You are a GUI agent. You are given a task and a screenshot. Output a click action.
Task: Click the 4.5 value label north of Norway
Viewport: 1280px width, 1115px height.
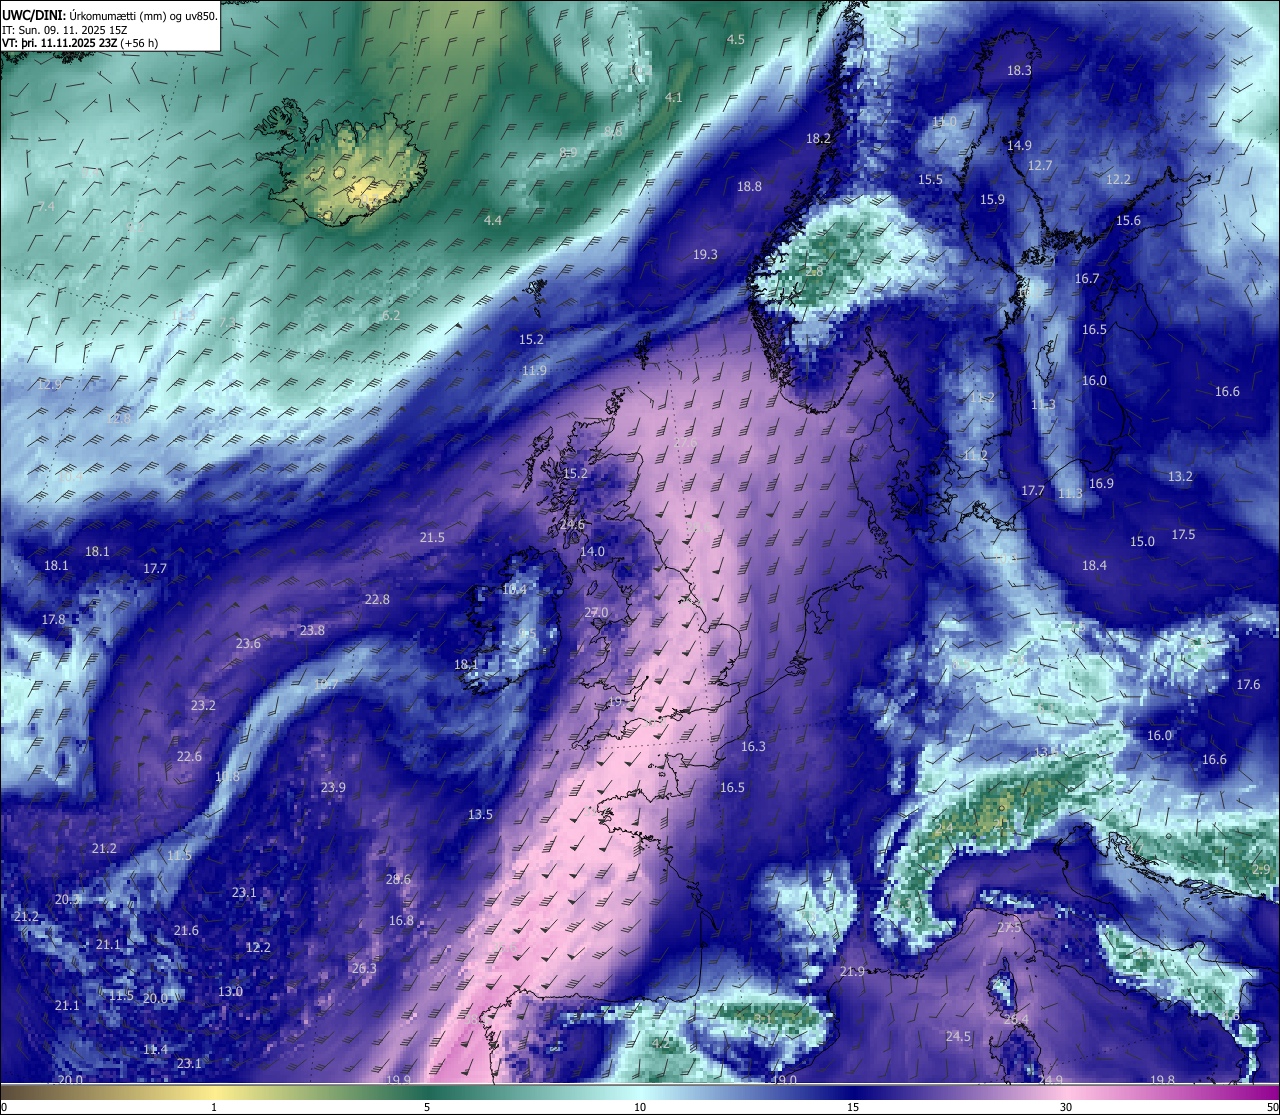(x=735, y=40)
